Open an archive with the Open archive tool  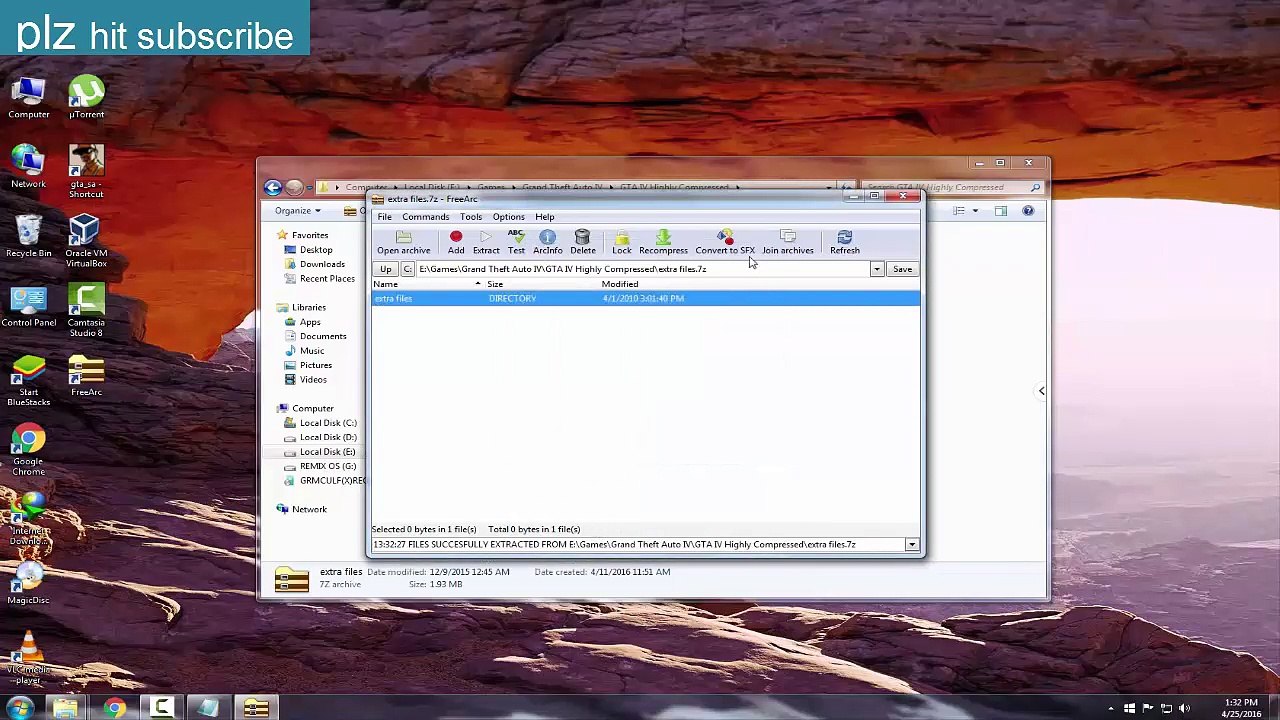(403, 242)
